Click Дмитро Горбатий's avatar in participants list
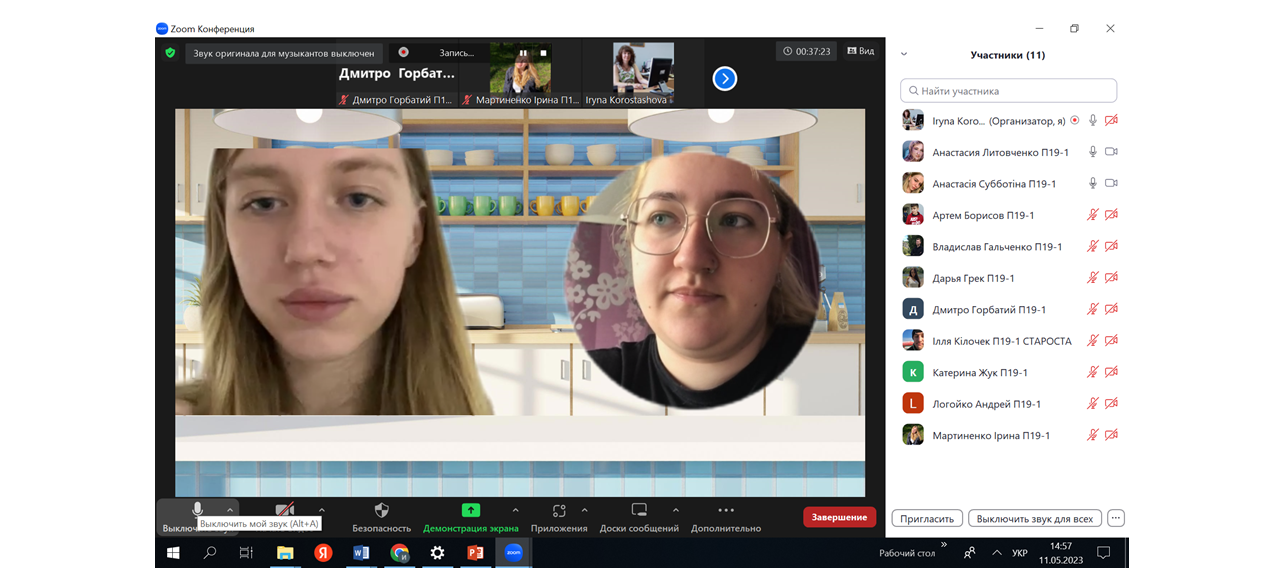The image size is (1284, 588). tap(912, 309)
